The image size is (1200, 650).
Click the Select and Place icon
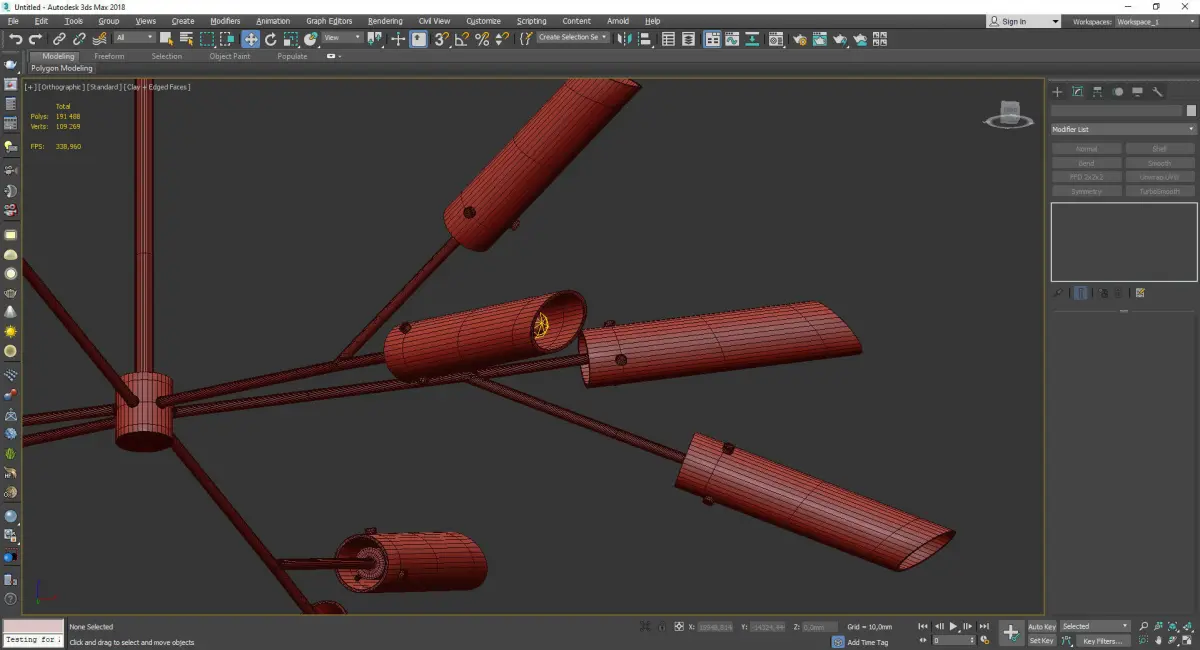(311, 39)
